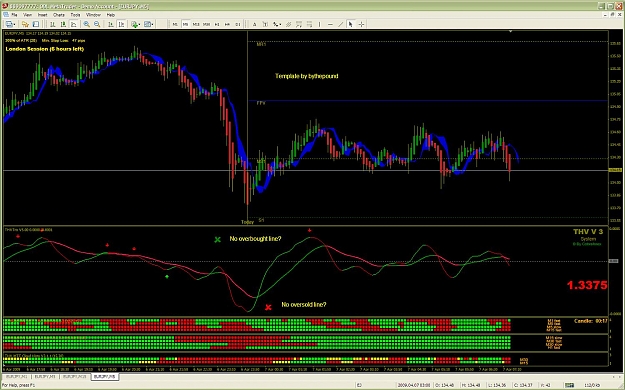Switch timeframe to M5

[x=185, y=24]
